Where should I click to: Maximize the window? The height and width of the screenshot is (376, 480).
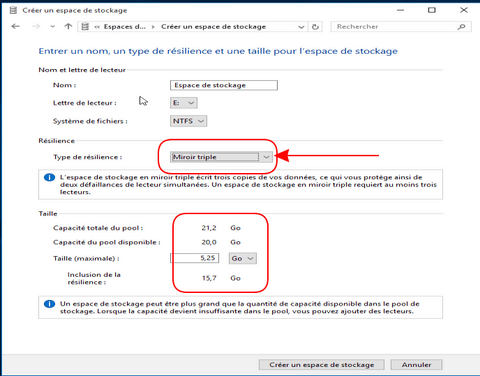coord(432,10)
